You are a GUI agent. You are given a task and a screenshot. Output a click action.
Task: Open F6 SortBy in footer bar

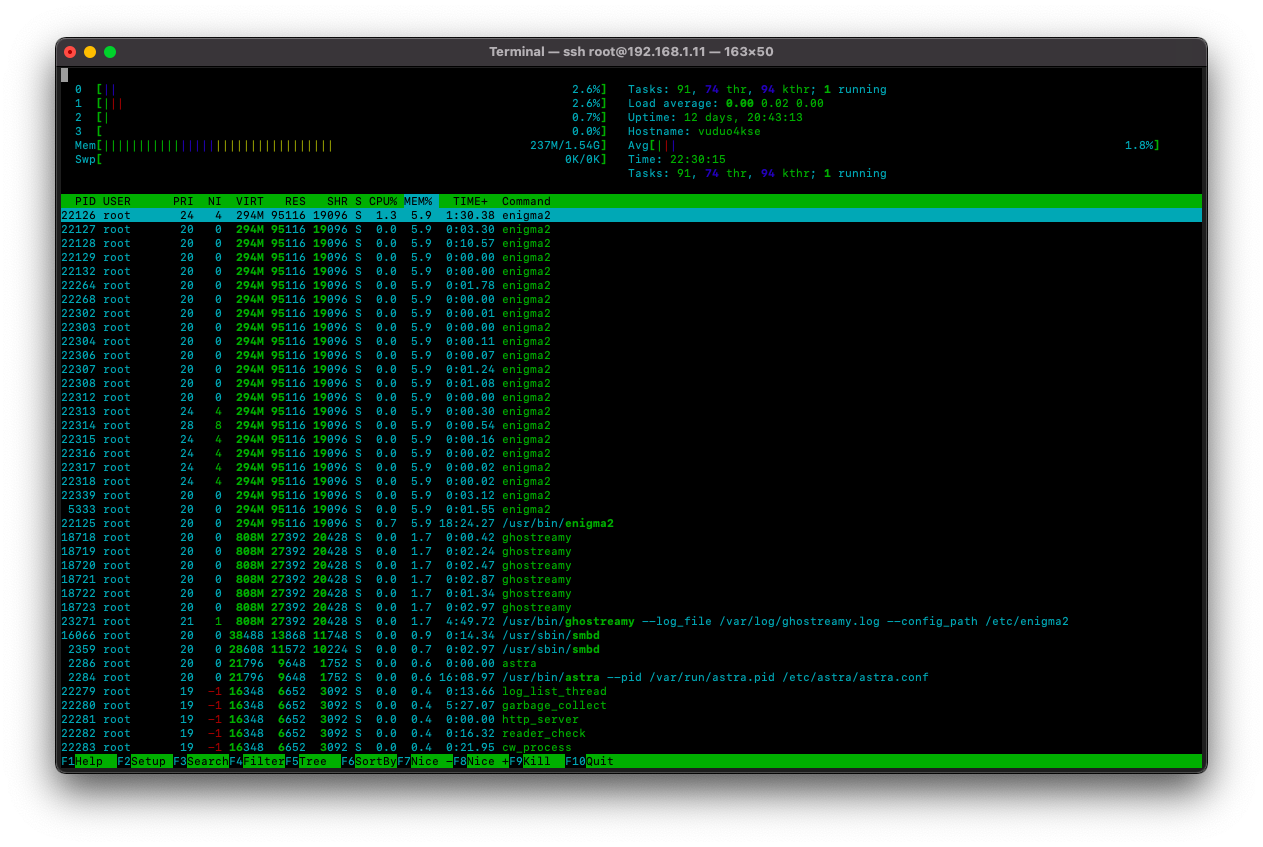369,762
